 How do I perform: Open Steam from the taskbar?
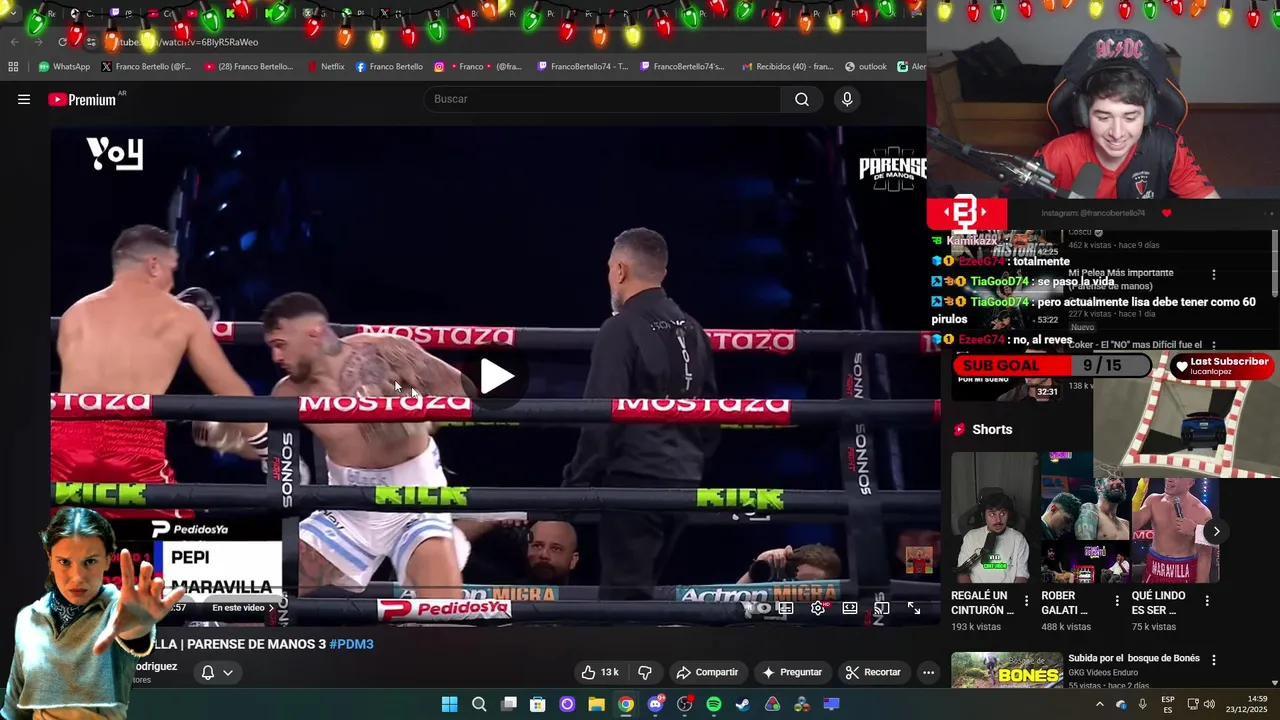(743, 704)
